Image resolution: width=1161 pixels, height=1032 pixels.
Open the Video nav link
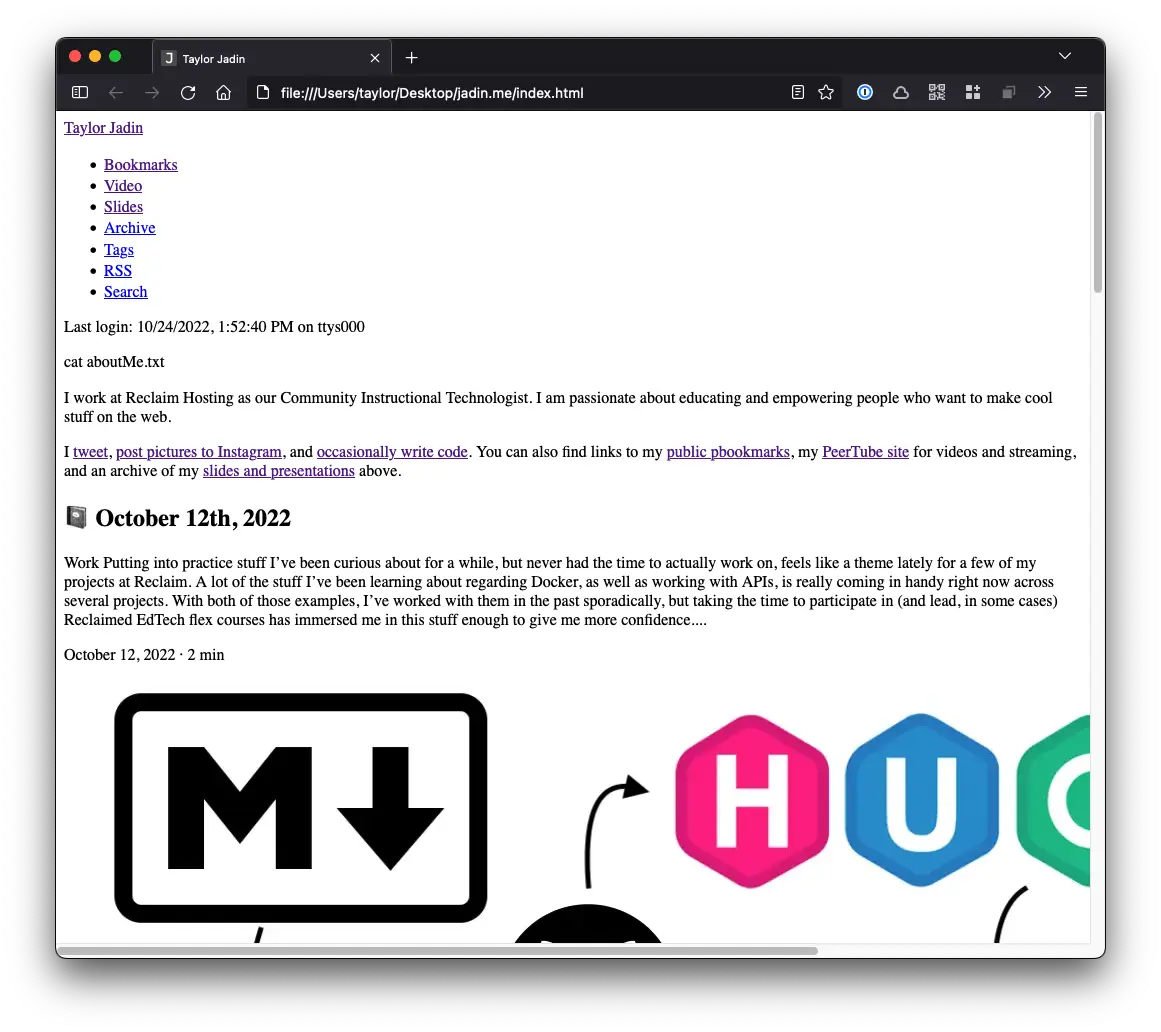pos(123,186)
